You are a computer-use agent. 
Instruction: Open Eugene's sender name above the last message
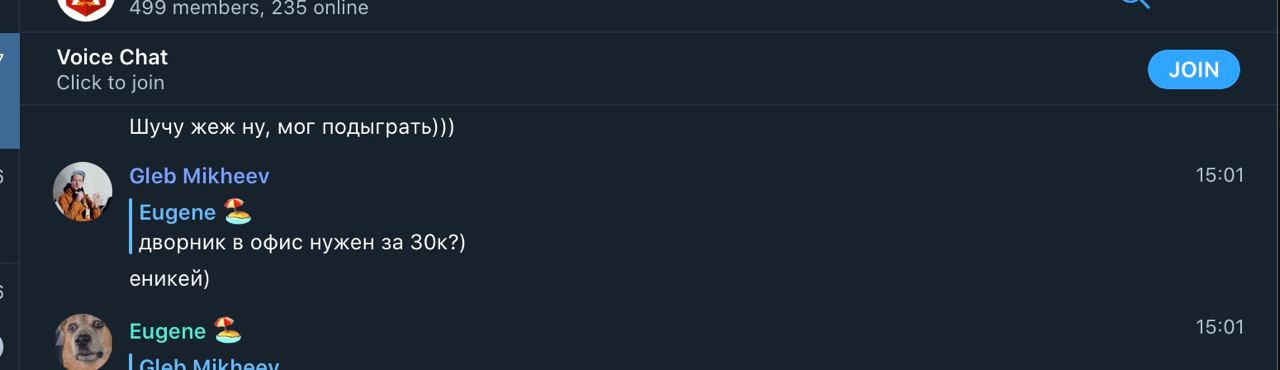point(167,331)
